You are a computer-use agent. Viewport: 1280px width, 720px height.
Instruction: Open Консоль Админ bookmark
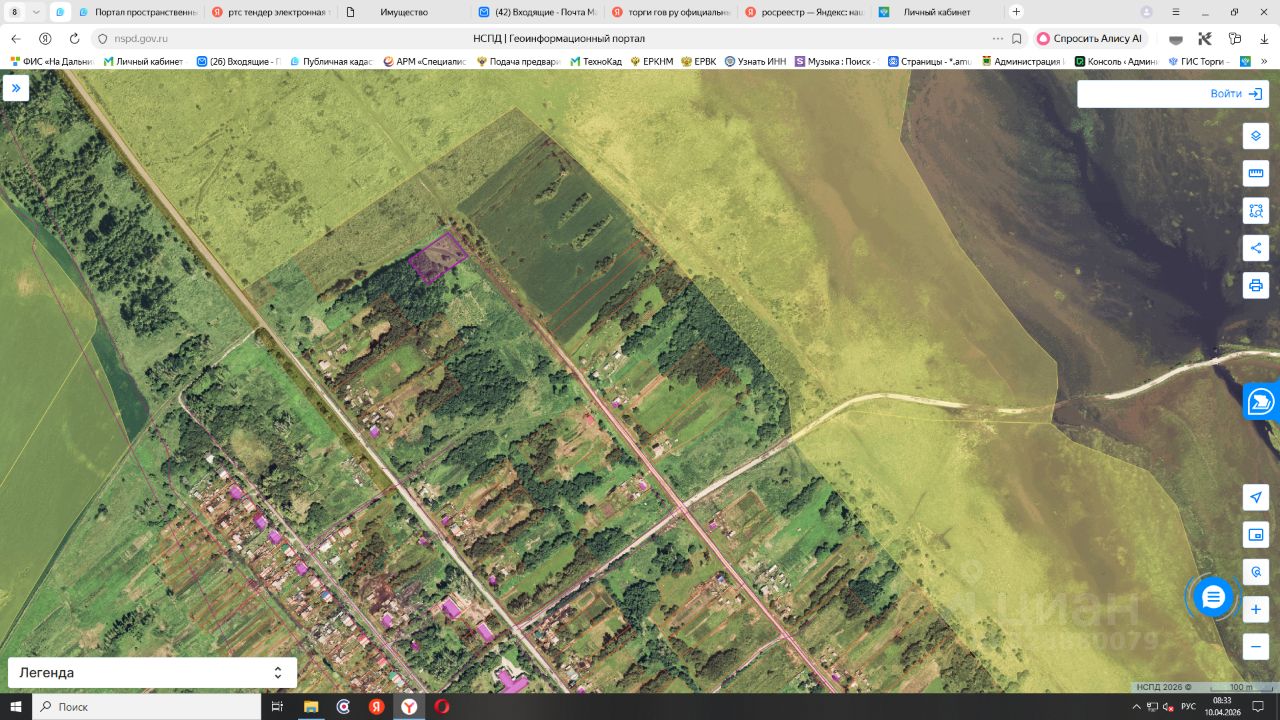coord(1116,61)
